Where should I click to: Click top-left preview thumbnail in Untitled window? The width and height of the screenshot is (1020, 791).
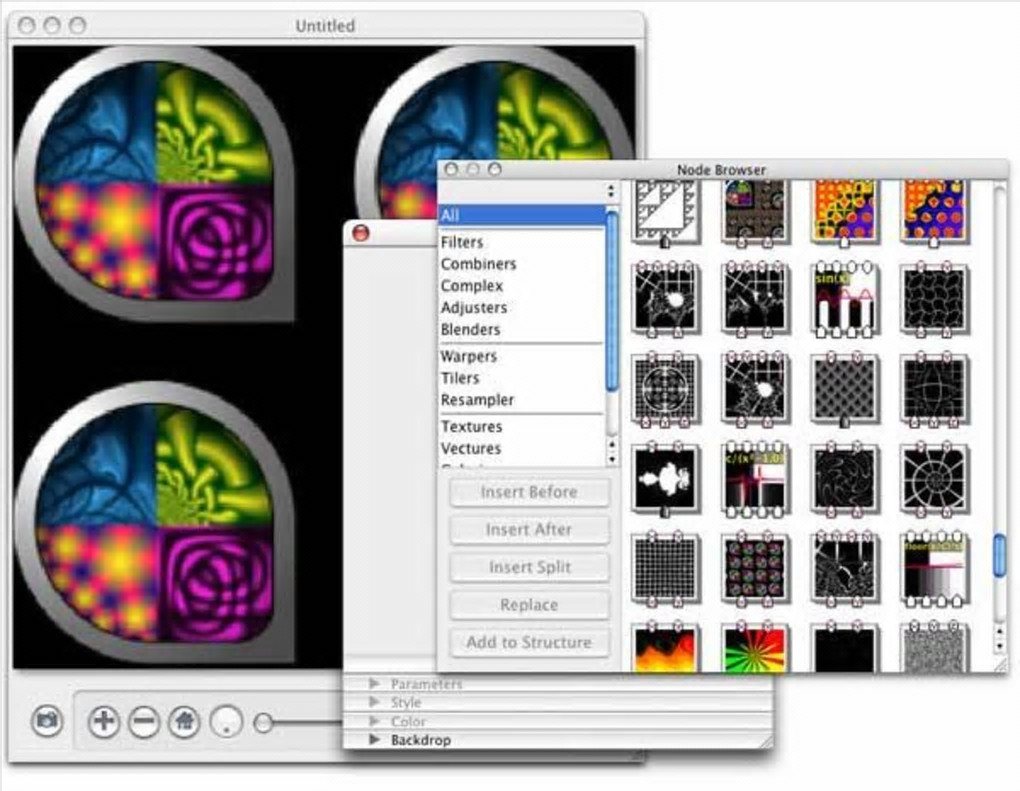click(154, 184)
